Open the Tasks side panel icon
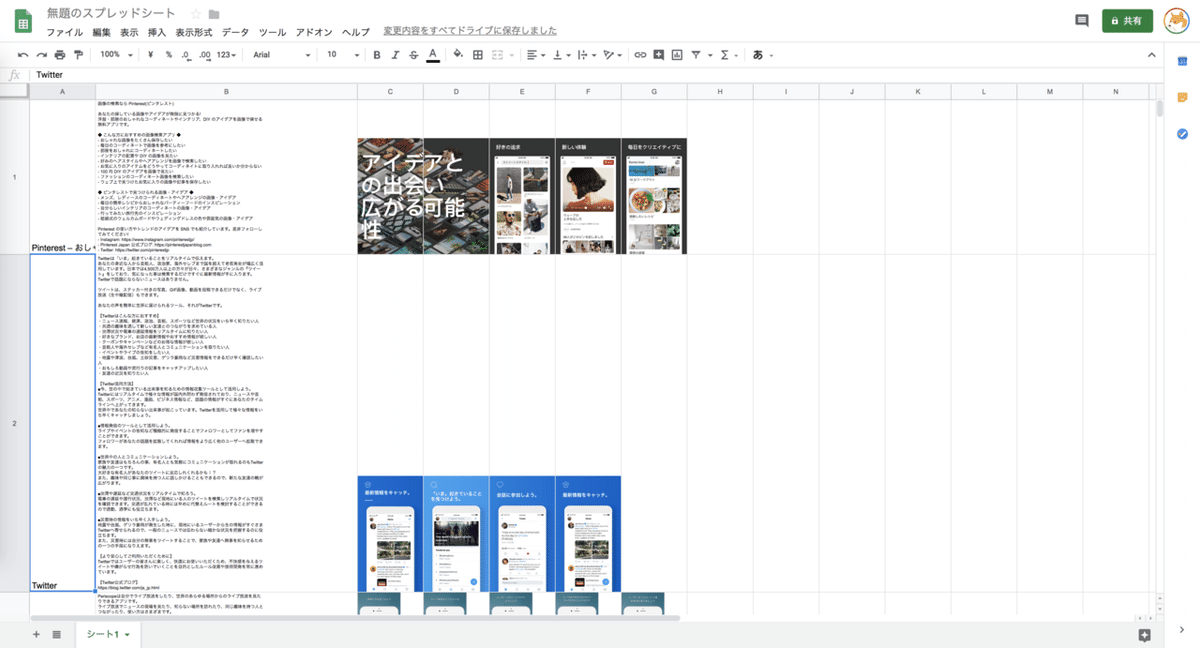Image resolution: width=1200 pixels, height=648 pixels. tap(1182, 133)
